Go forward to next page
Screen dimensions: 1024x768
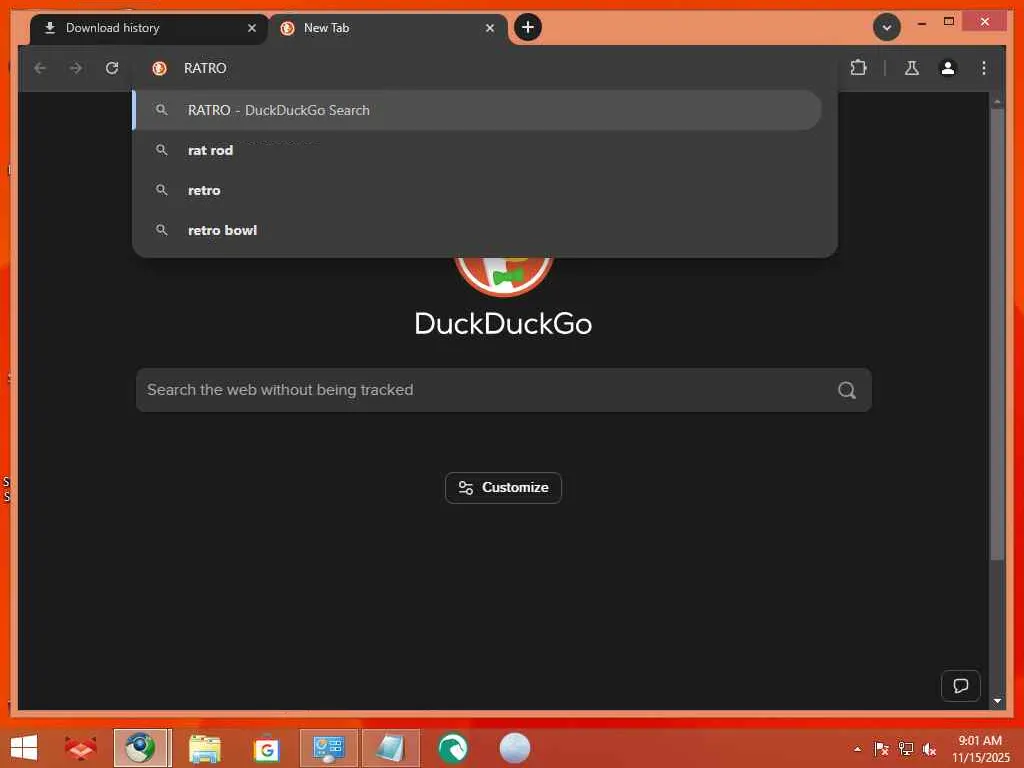click(76, 68)
